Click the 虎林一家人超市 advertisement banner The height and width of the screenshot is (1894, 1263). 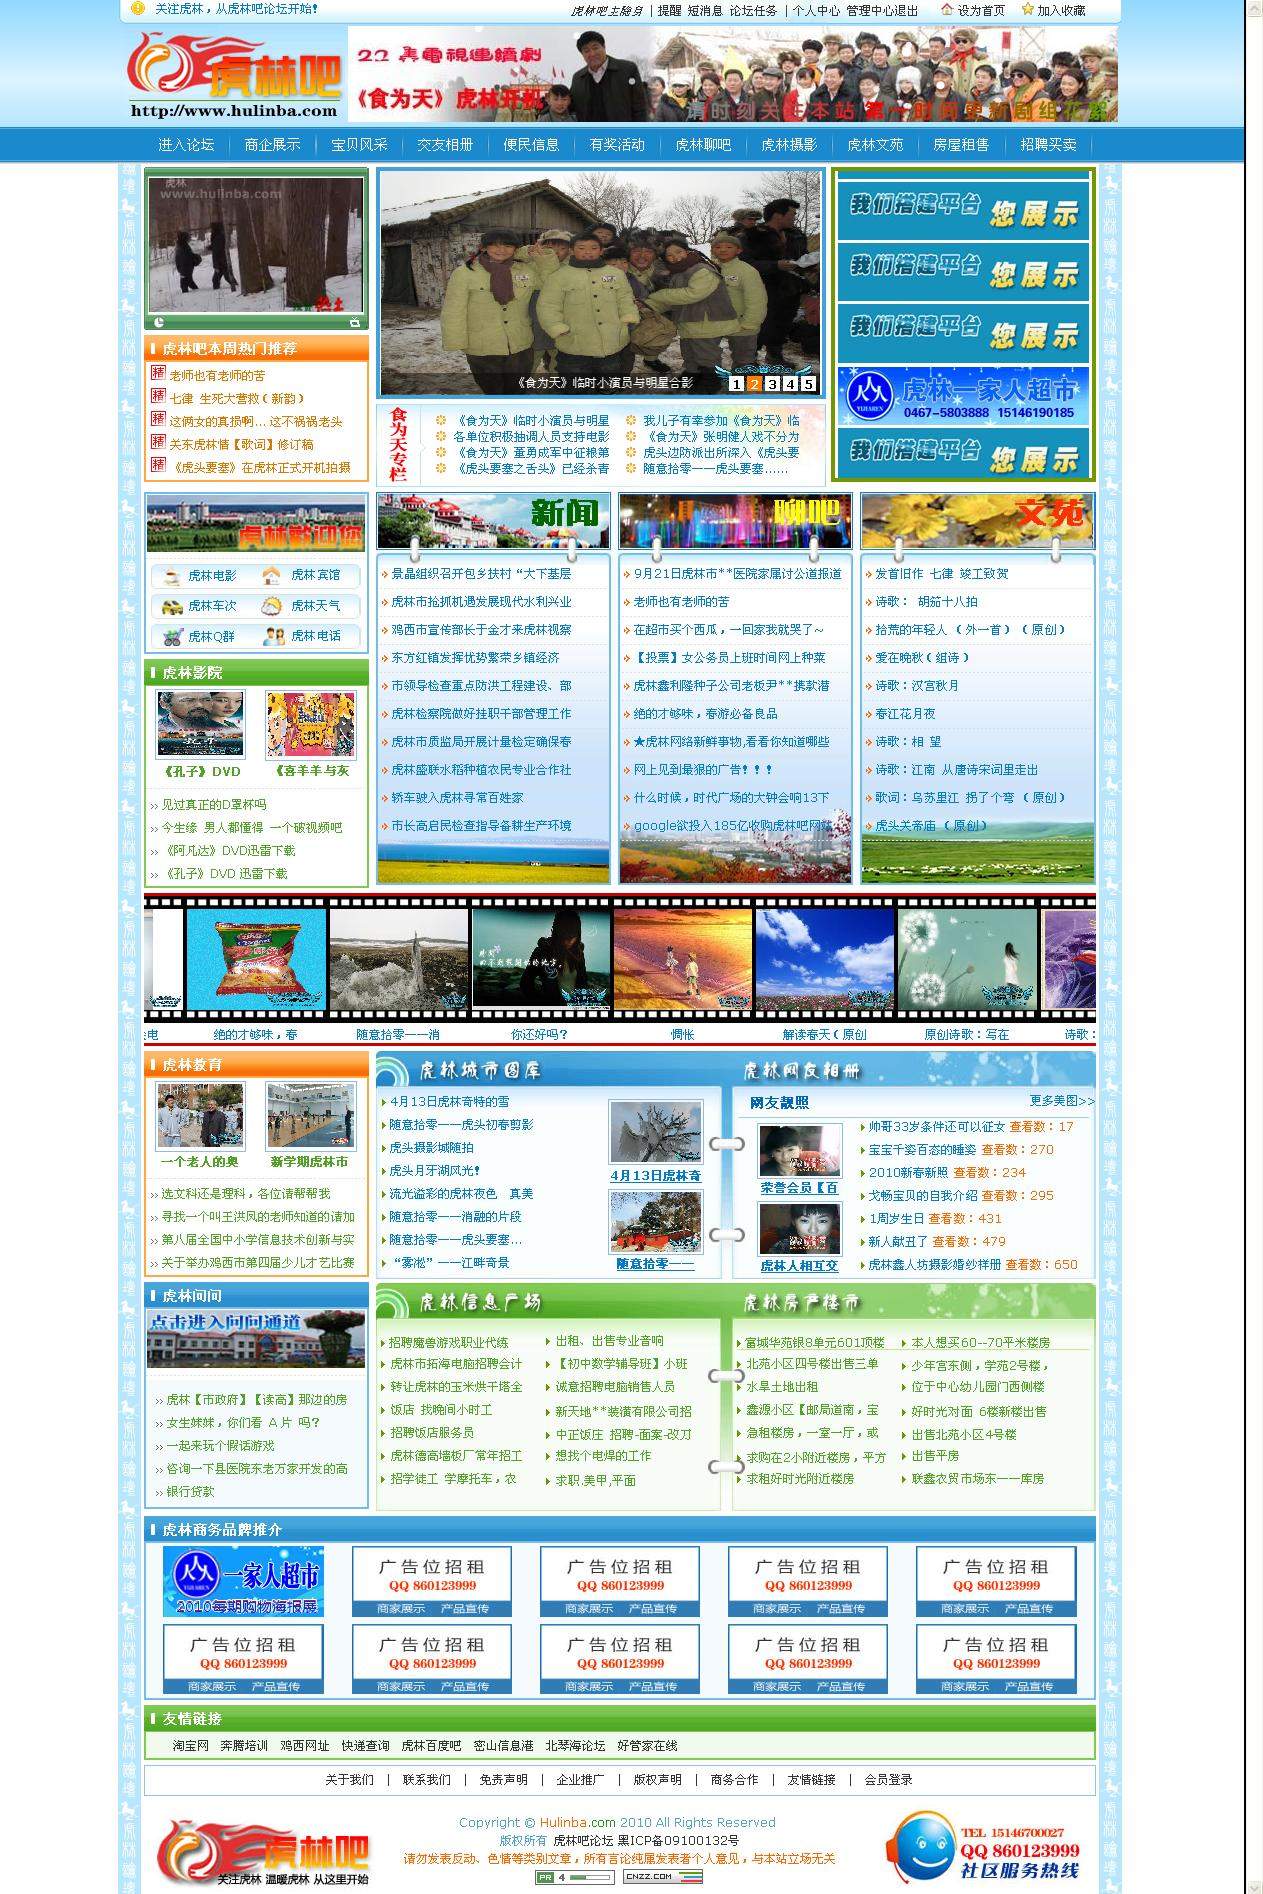(963, 397)
